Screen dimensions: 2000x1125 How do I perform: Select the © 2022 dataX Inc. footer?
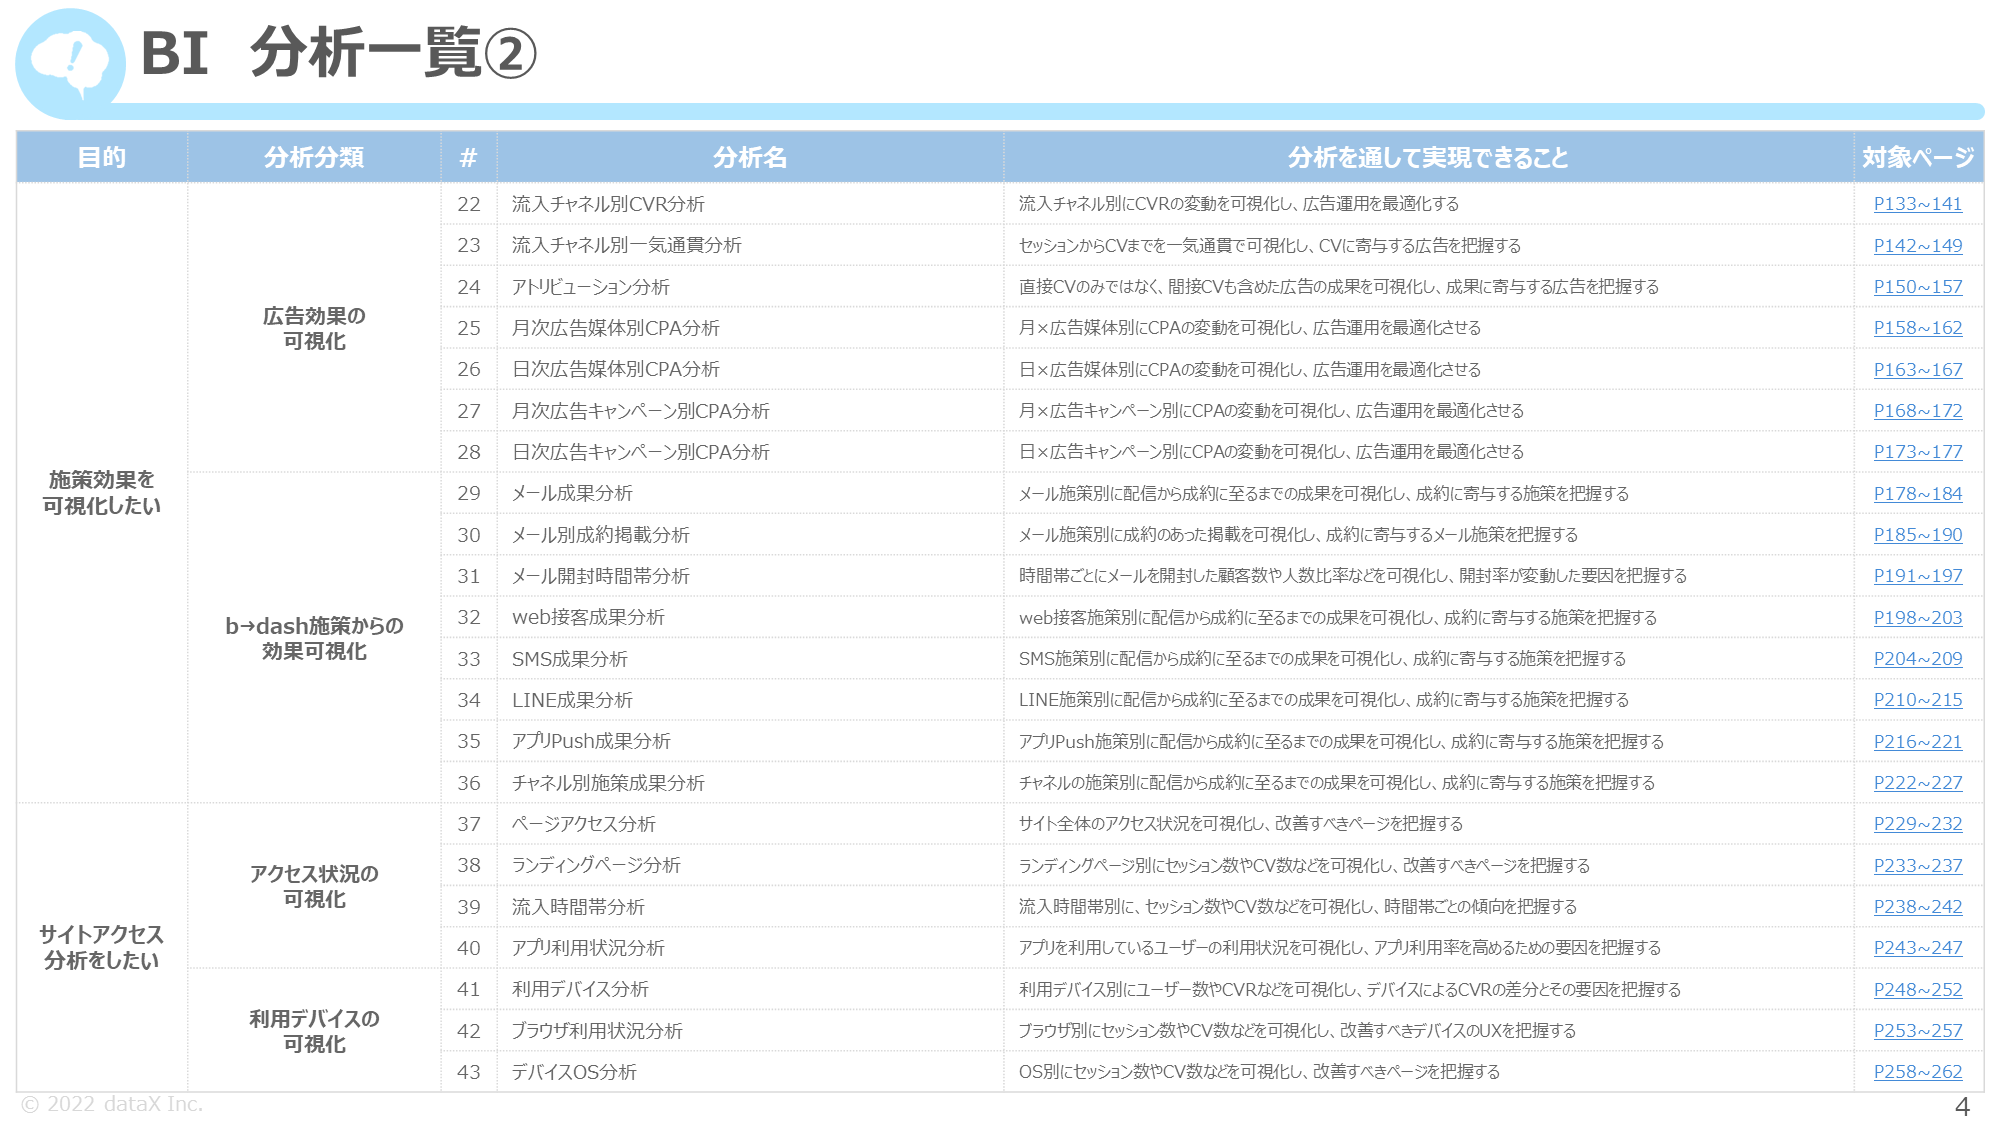112,1104
